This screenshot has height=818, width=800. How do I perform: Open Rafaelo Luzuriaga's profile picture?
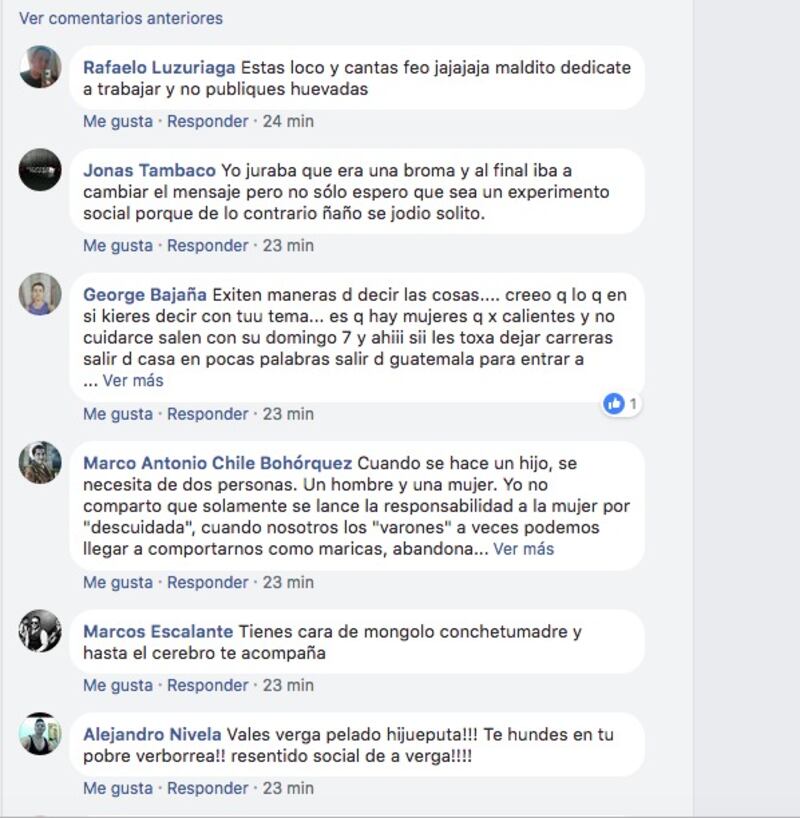tap(40, 67)
